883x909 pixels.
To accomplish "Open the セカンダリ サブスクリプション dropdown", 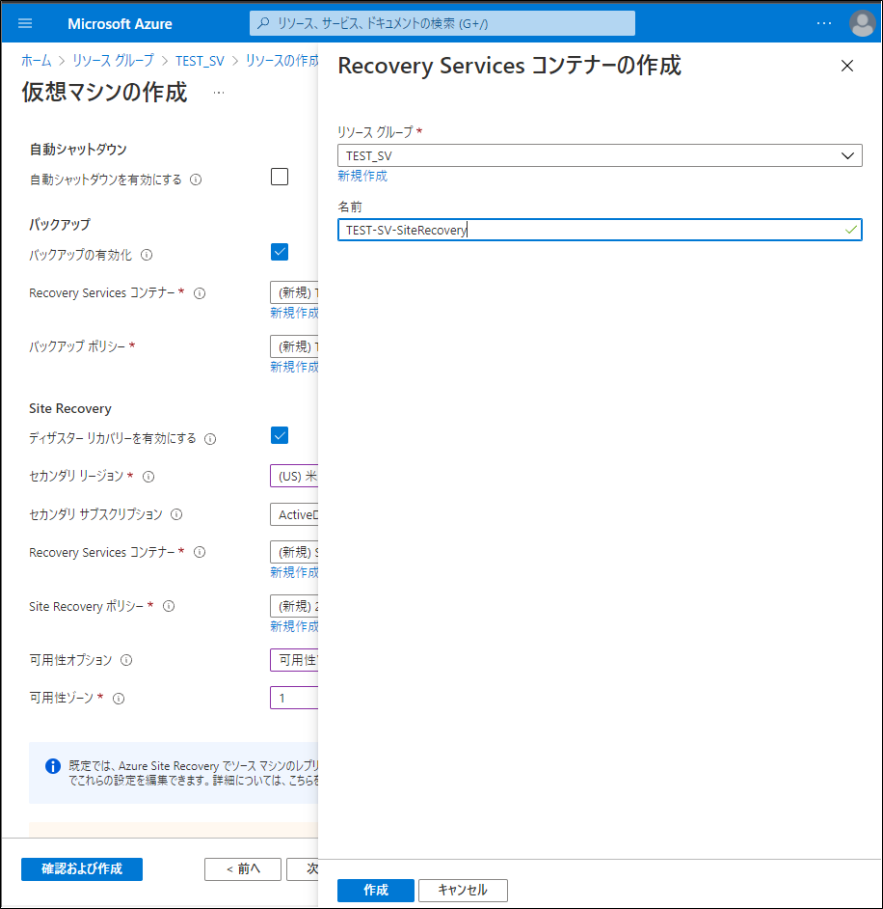I will point(294,514).
